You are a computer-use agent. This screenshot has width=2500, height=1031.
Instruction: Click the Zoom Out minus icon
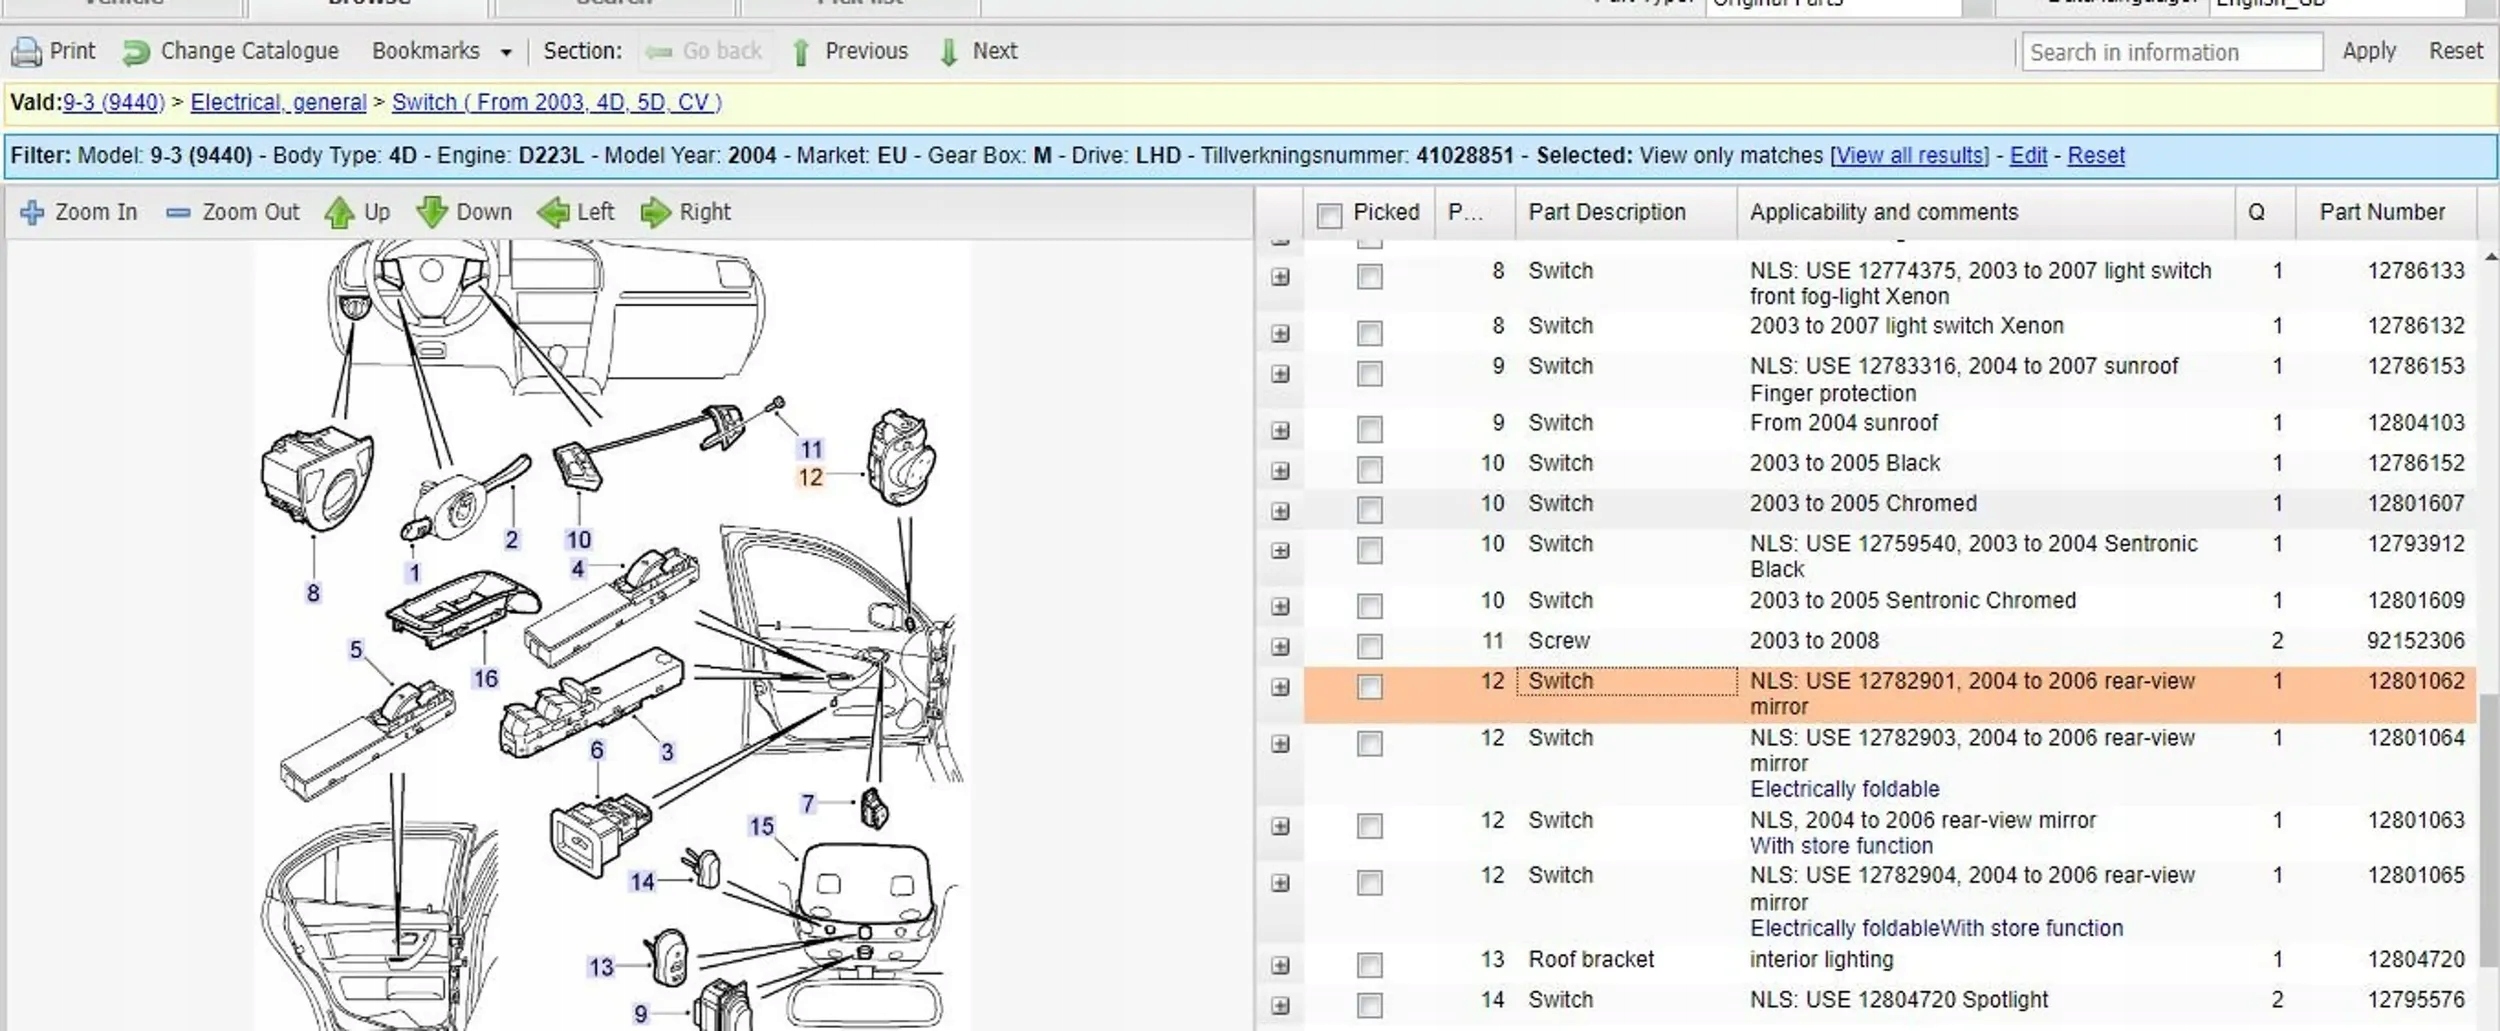(x=178, y=212)
